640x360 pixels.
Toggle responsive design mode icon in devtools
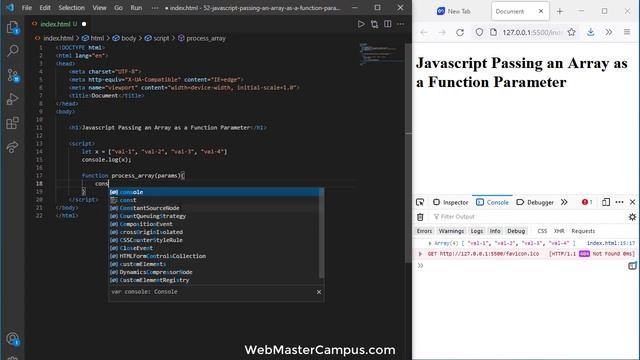click(x=606, y=202)
